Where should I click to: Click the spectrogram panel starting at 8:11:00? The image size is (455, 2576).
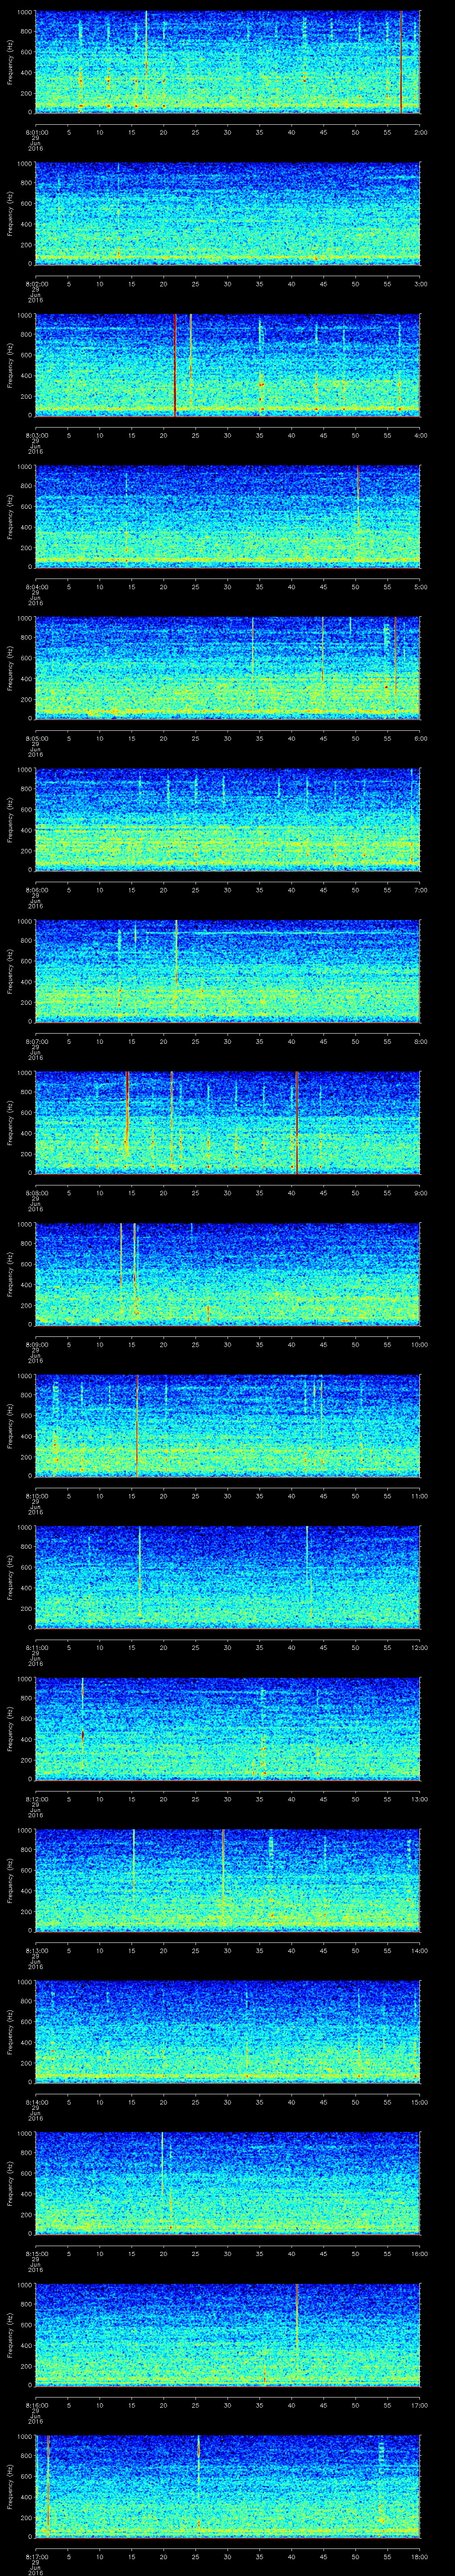(x=228, y=1577)
